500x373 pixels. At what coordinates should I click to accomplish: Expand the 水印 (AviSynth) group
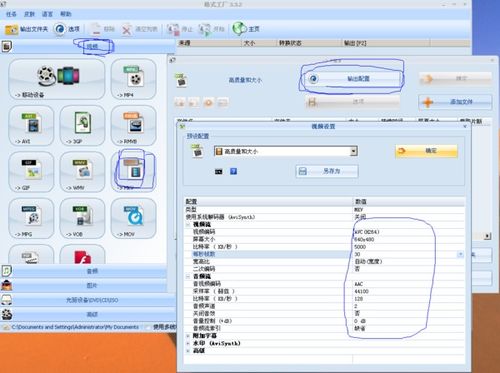coord(188,343)
